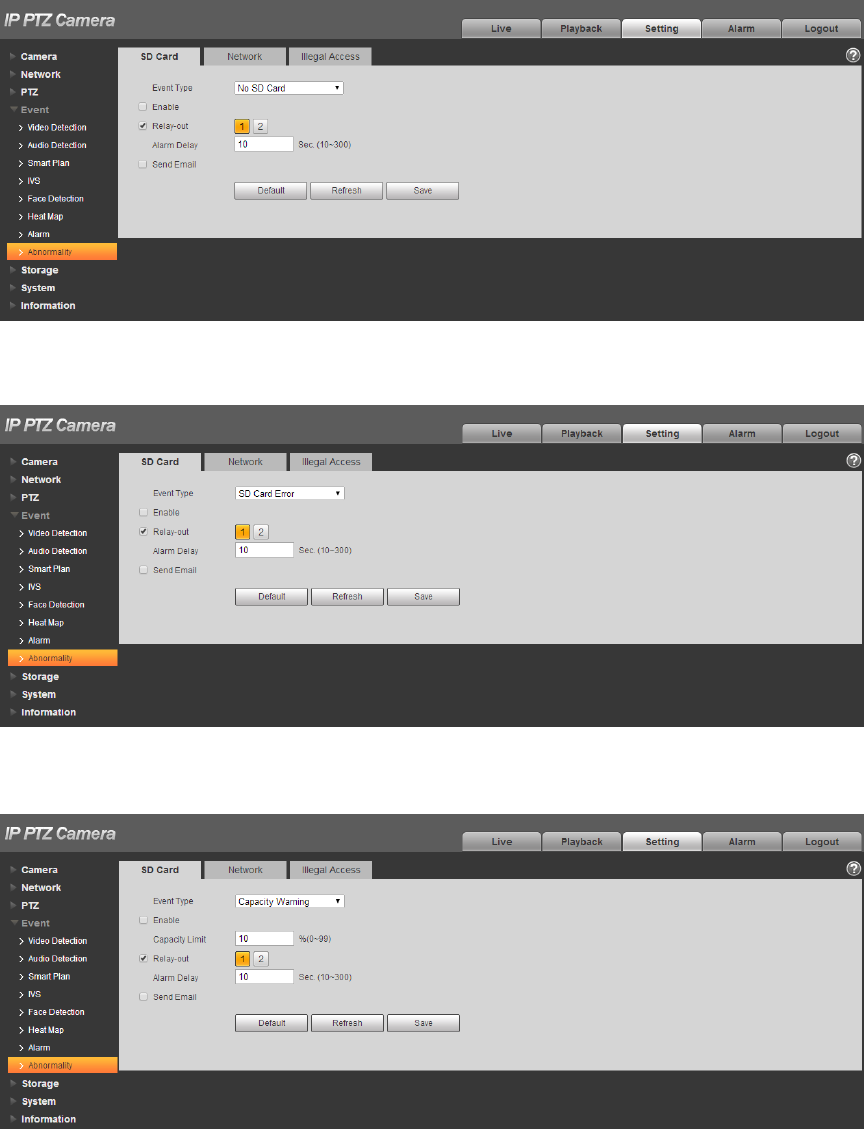The height and width of the screenshot is (1129, 864).
Task: Go to Live tab in No SD Card screen
Action: [x=501, y=28]
